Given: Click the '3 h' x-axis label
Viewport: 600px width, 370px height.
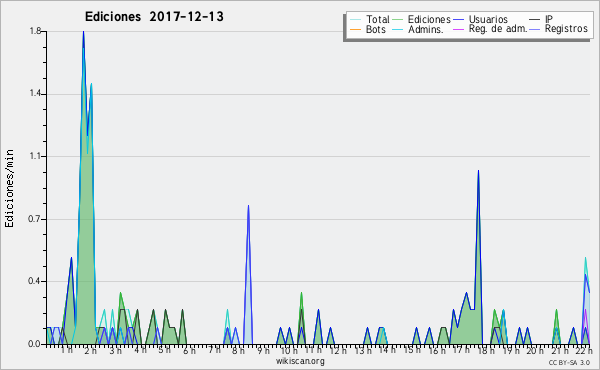Looking at the screenshot, I should tap(115, 350).
